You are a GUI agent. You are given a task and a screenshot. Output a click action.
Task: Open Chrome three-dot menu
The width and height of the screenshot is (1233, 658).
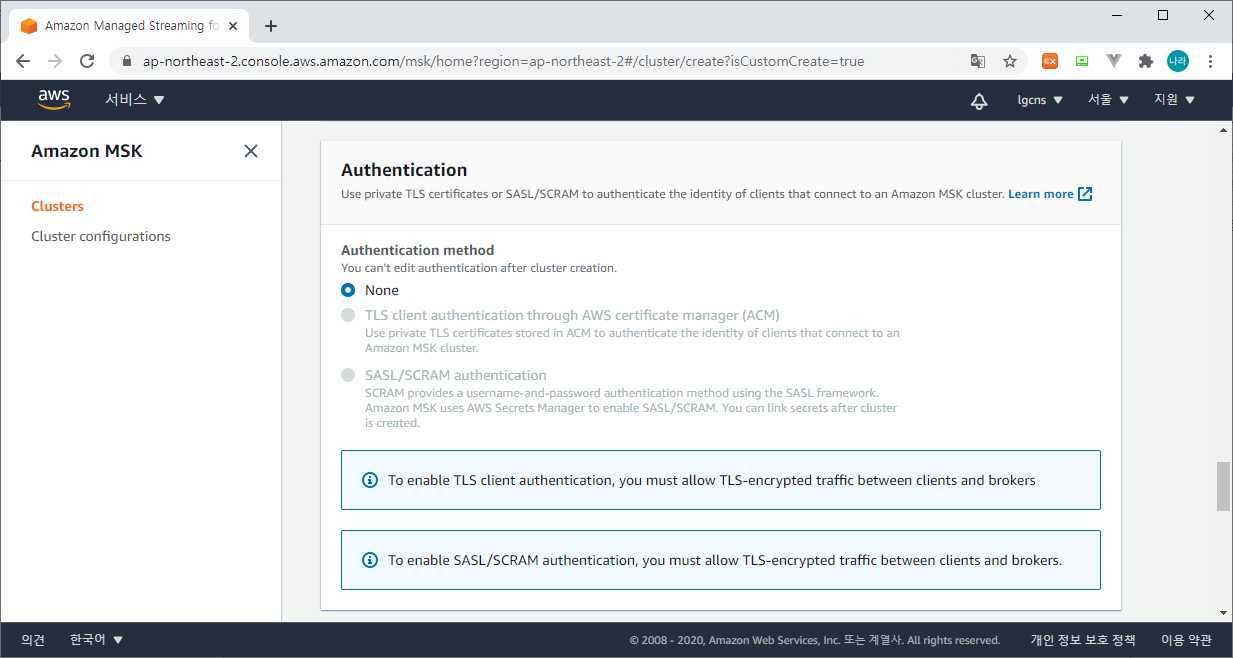click(x=1211, y=61)
